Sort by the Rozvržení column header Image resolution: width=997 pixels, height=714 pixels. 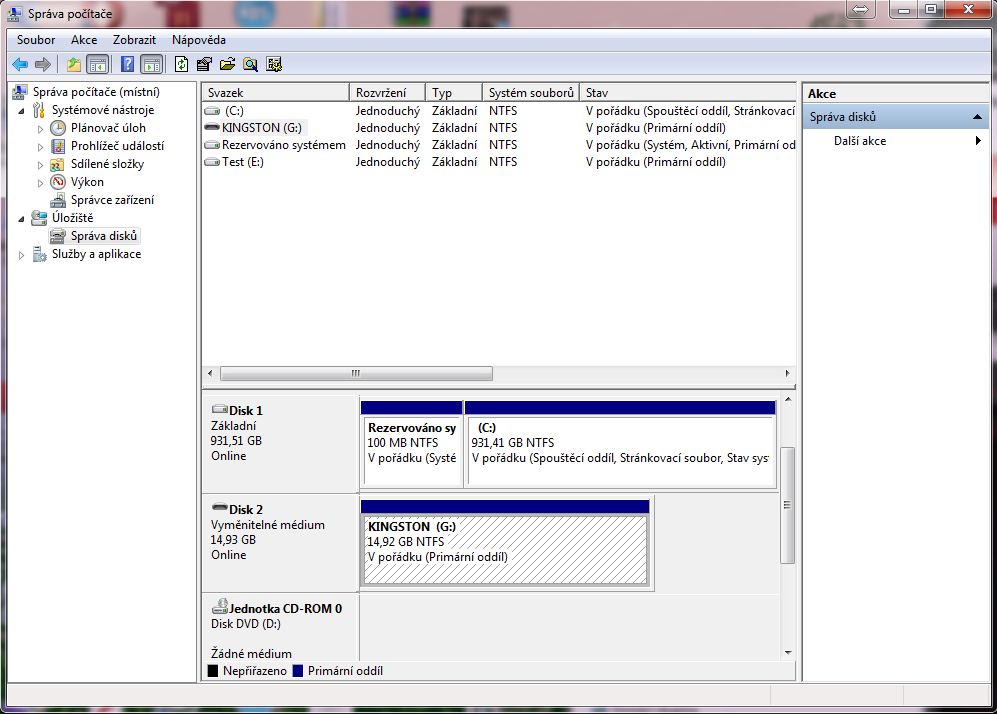tap(387, 92)
